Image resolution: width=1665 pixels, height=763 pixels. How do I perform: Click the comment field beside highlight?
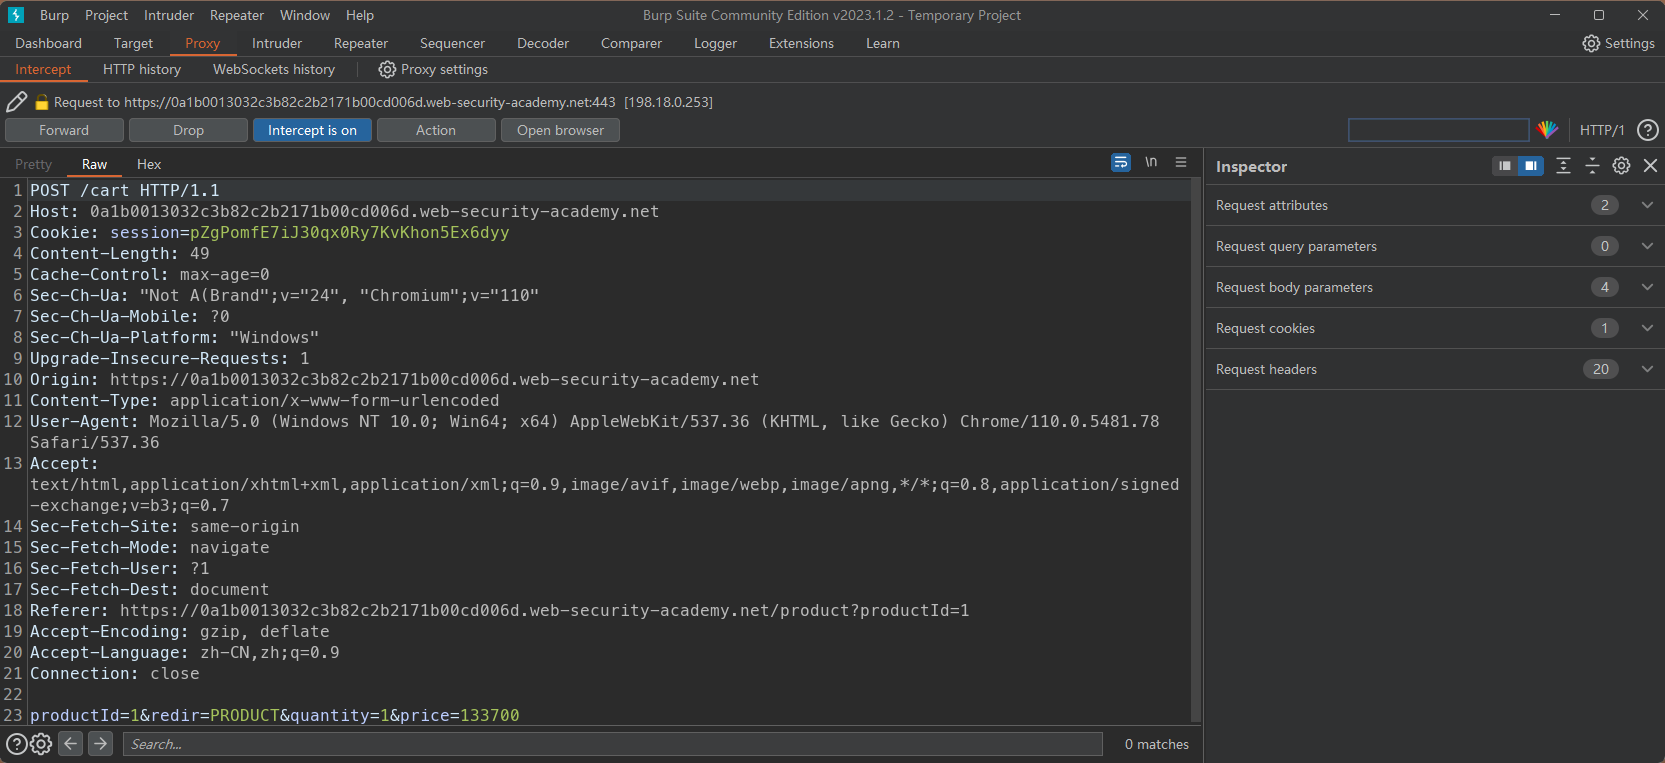[x=1438, y=130]
